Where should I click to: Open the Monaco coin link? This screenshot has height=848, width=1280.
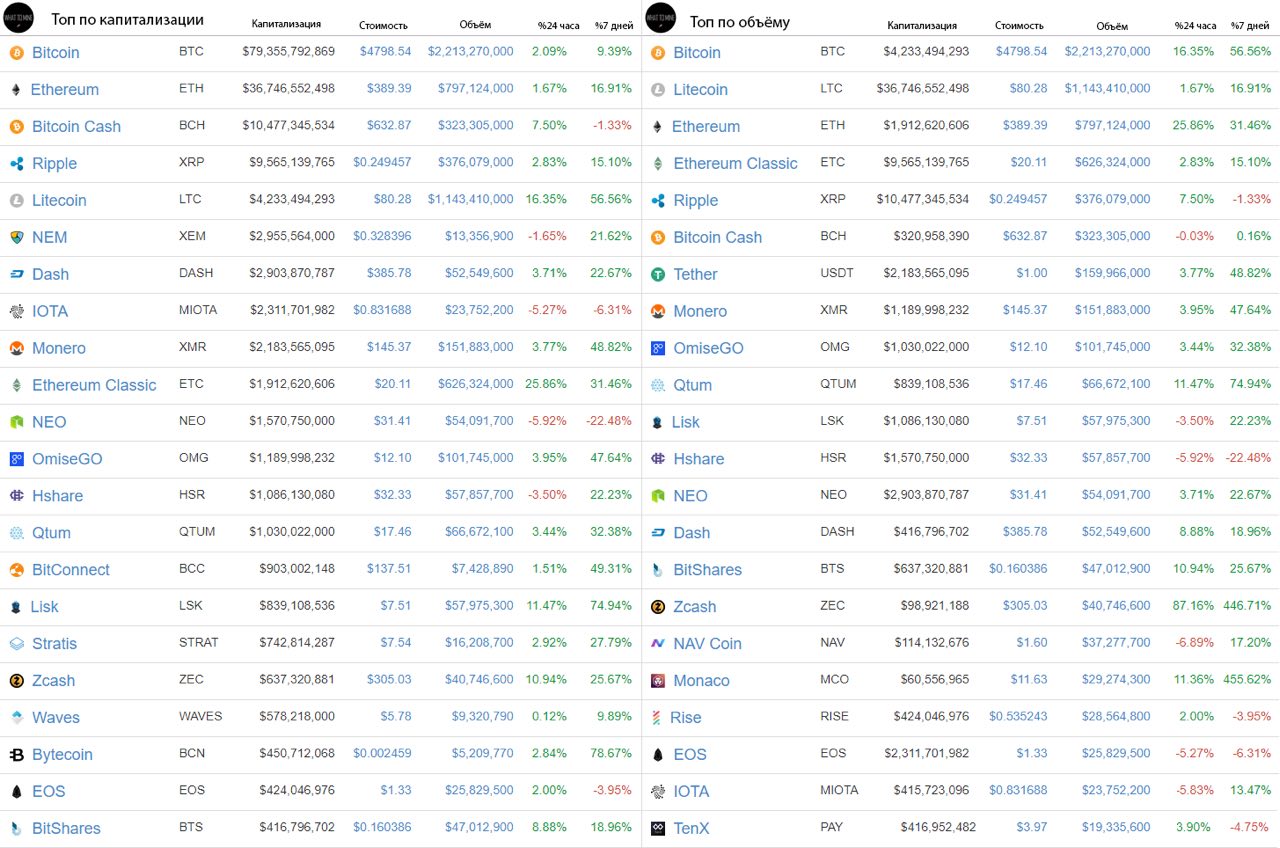701,681
